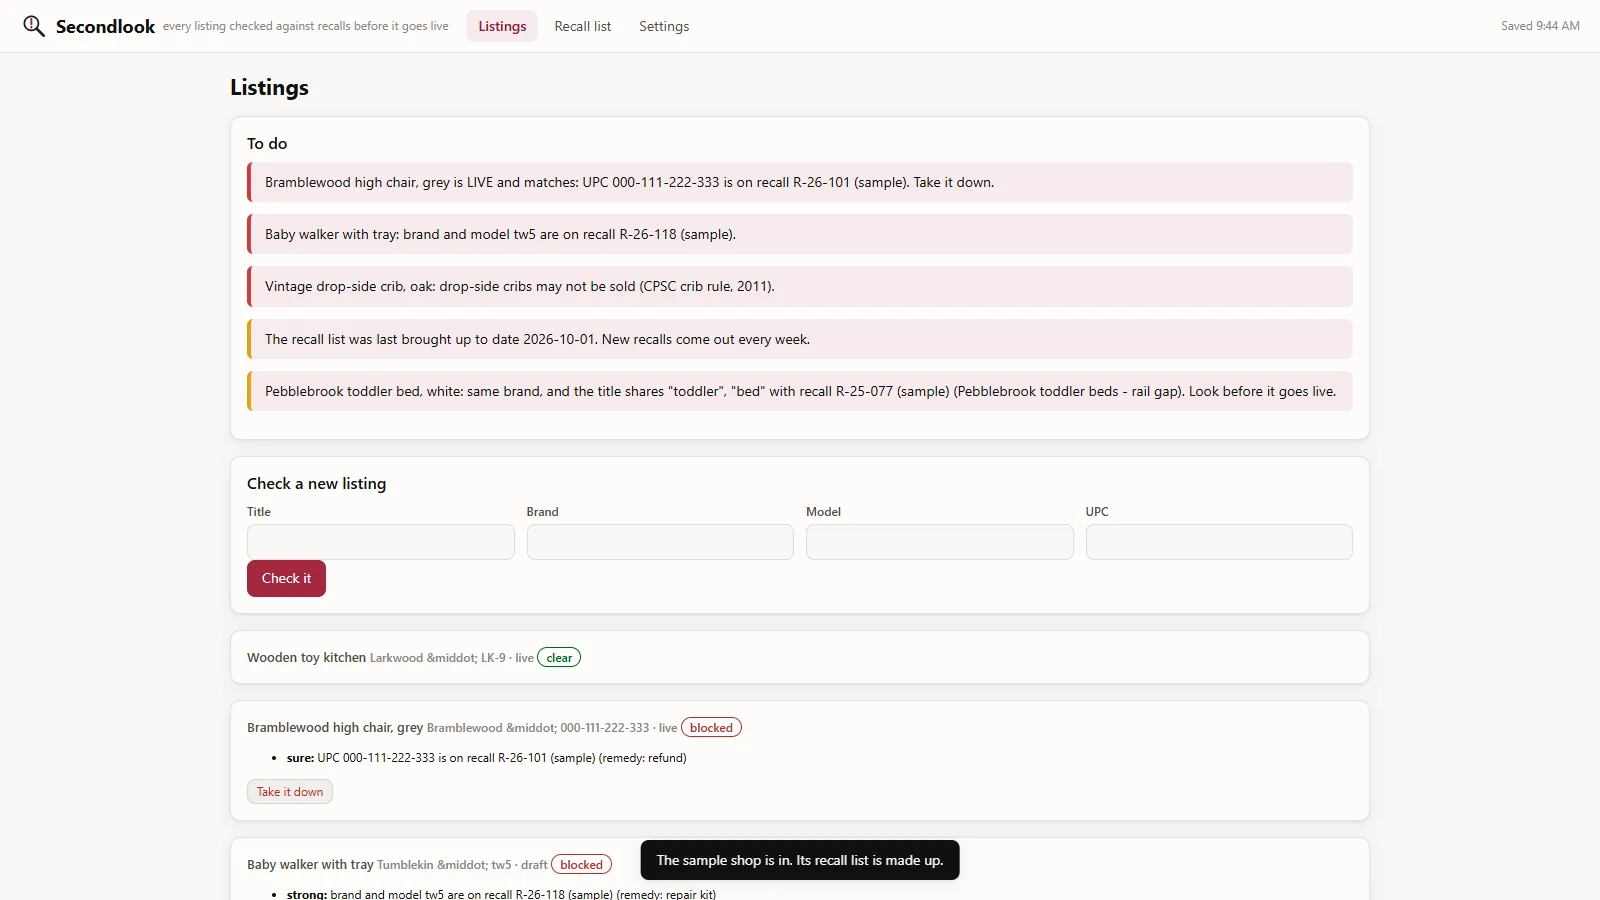Click the Listings page heading
The image size is (1600, 900).
[269, 87]
